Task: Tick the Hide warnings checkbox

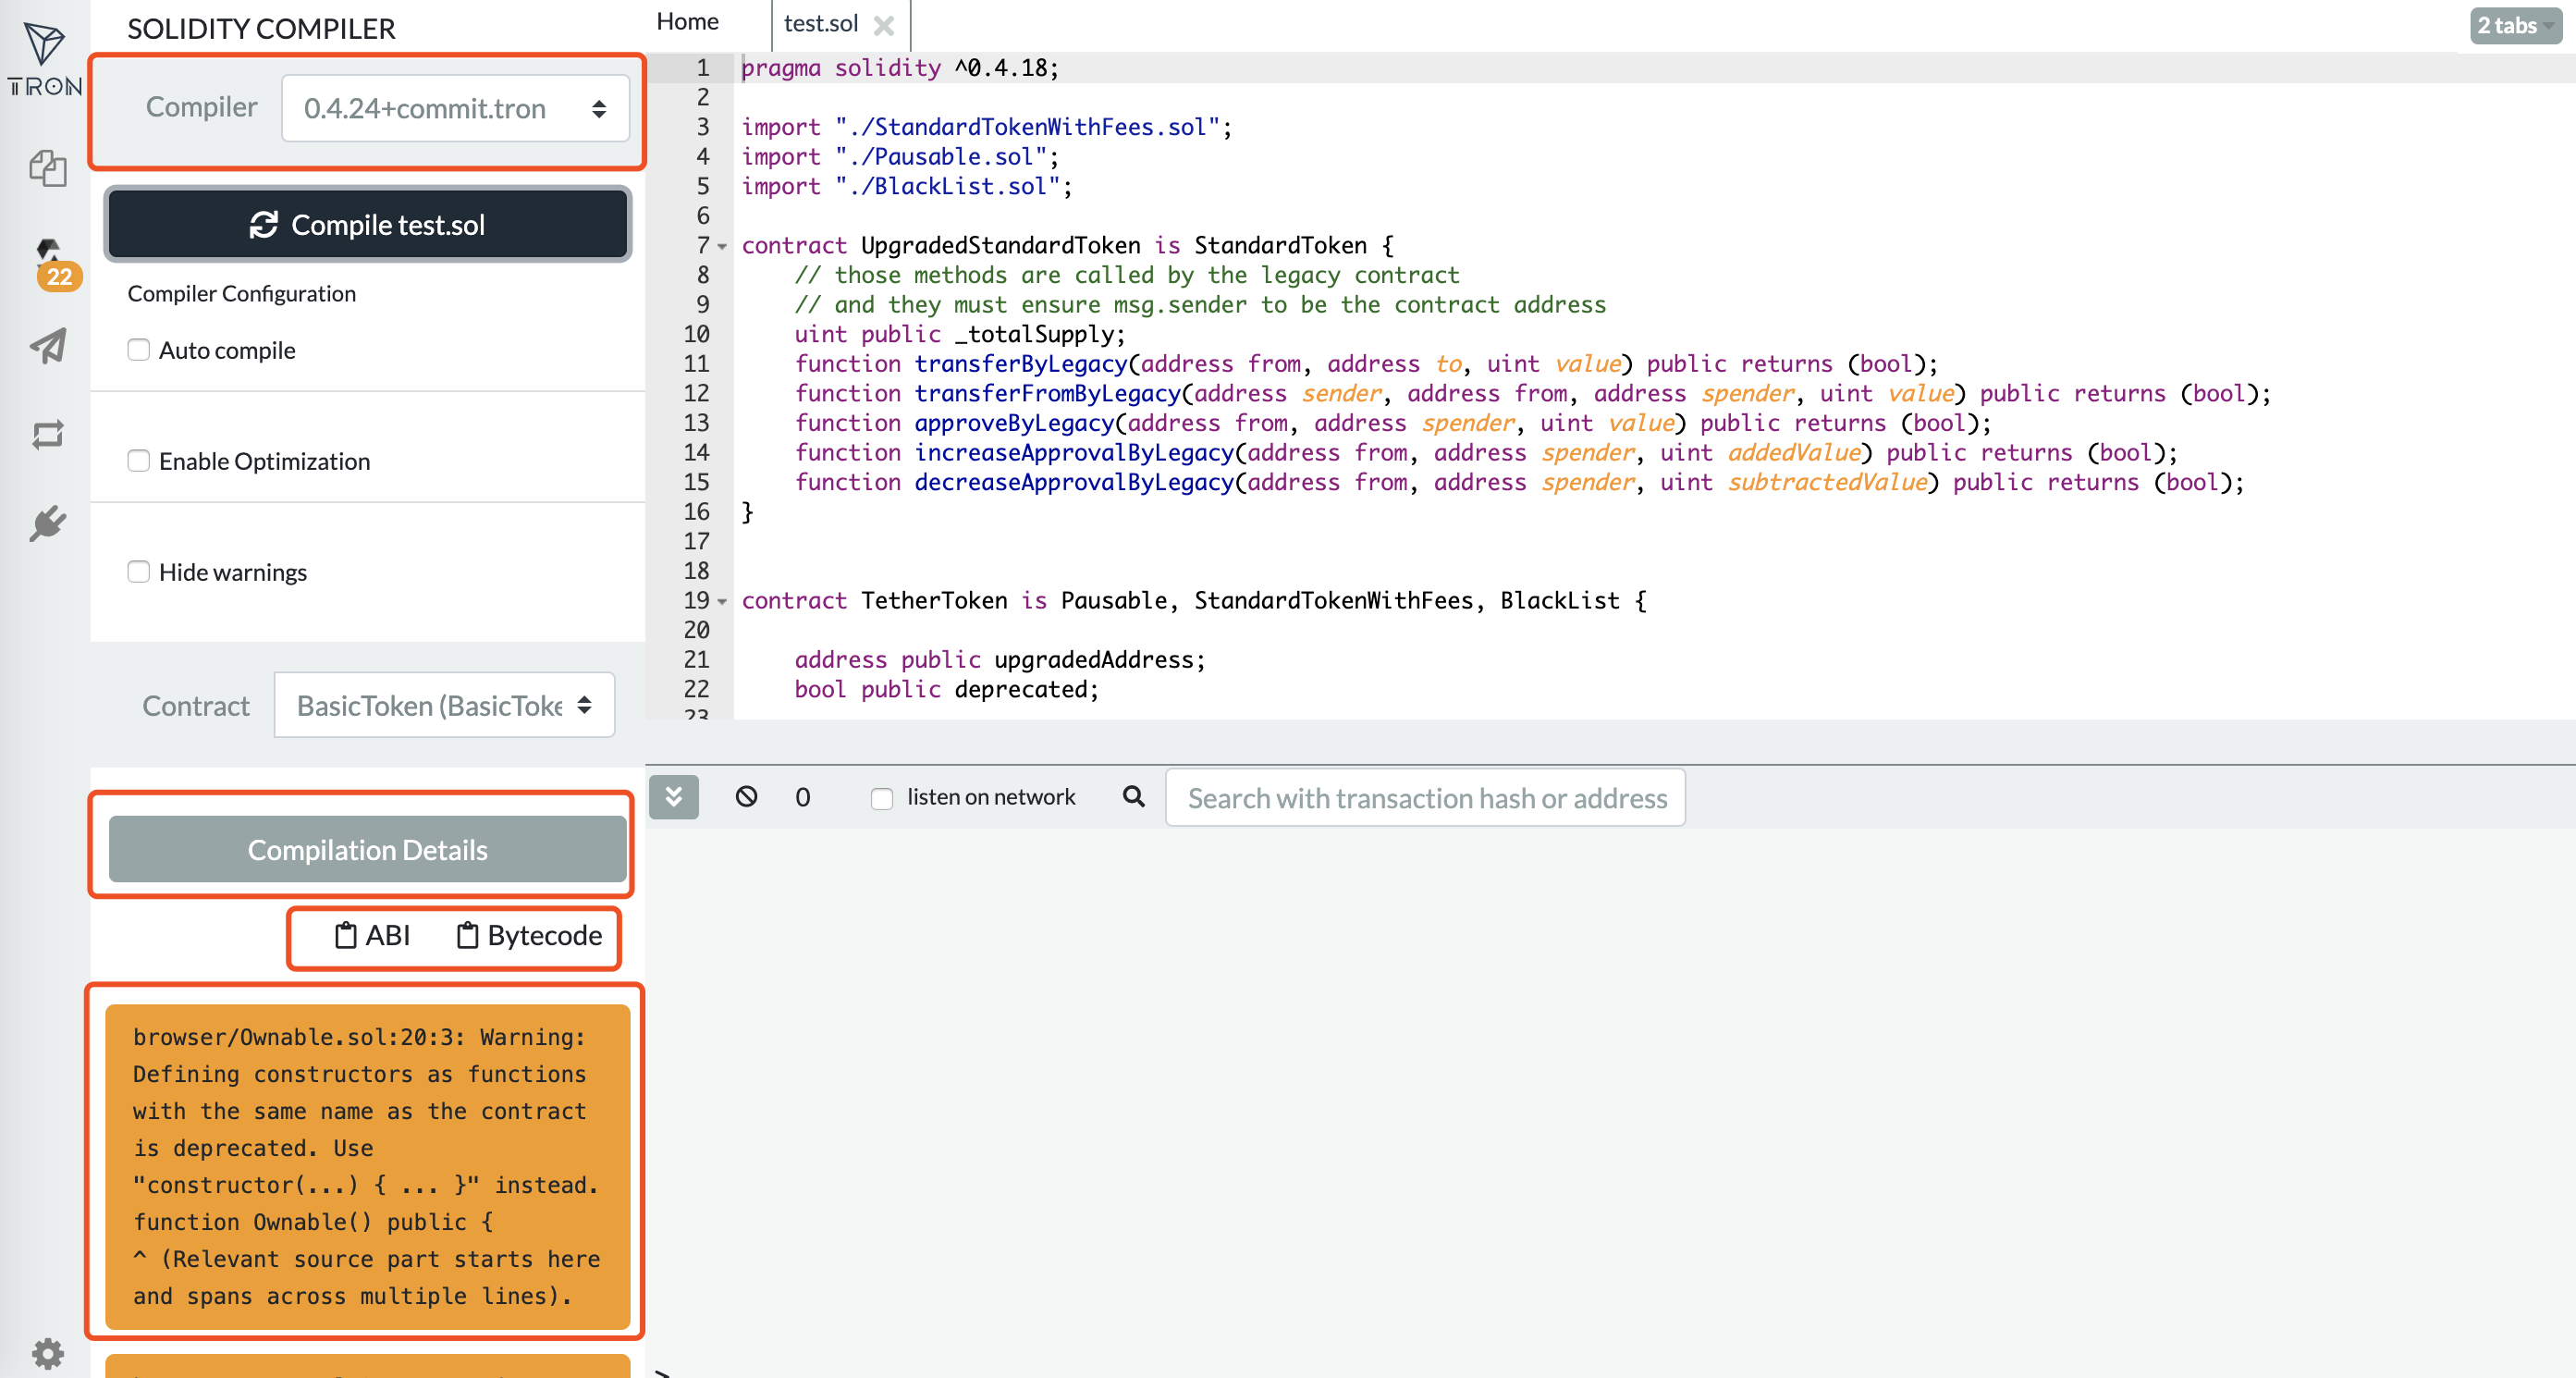Action: point(139,572)
